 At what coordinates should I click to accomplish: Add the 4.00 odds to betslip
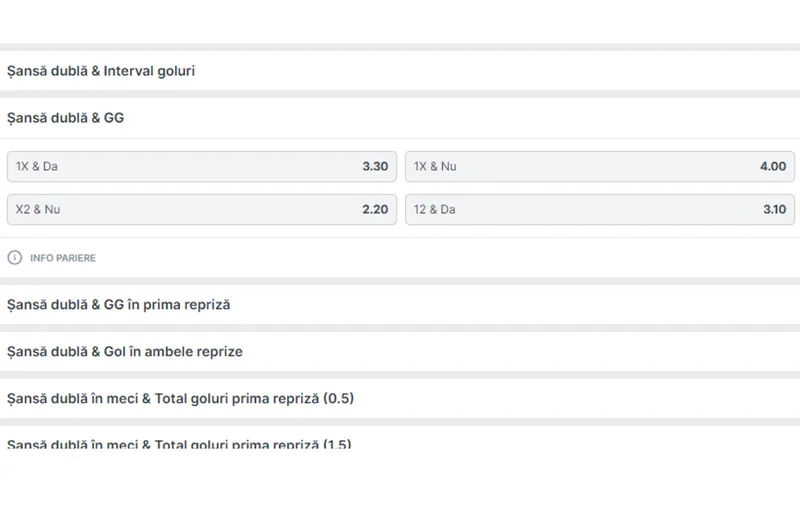pyautogui.click(x=773, y=167)
